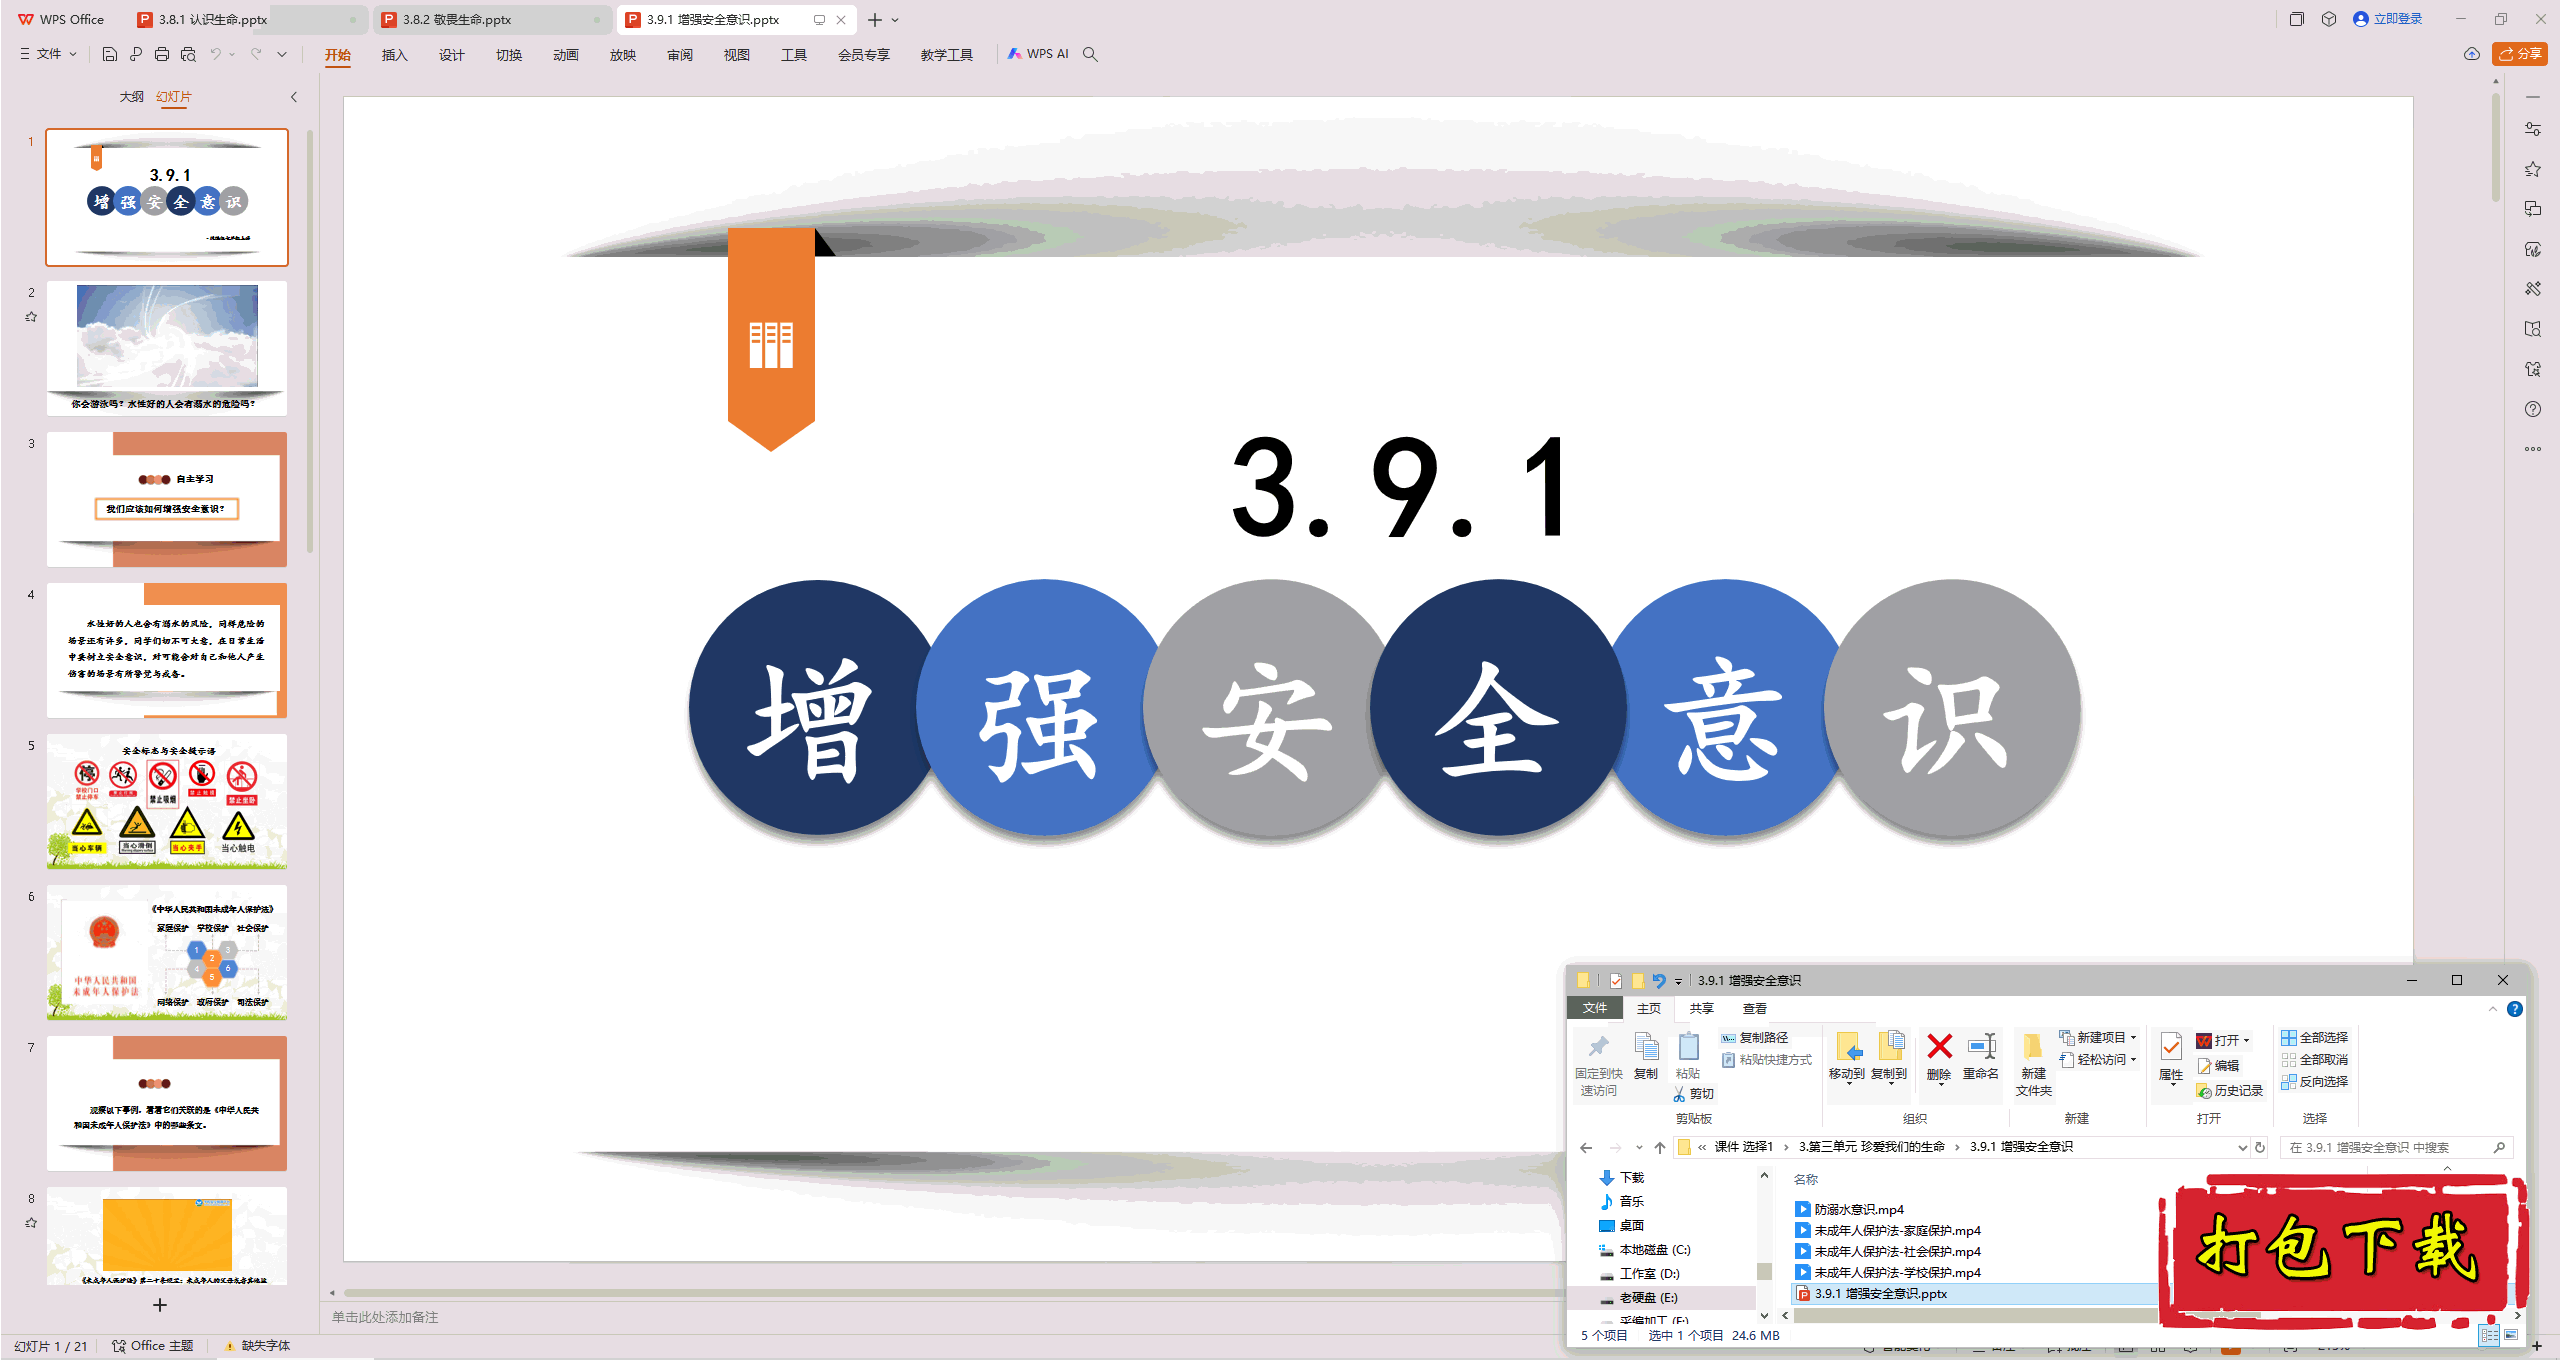This screenshot has width=2560, height=1360.
Task: Open Print Preview from the quick toolbar
Action: point(188,54)
